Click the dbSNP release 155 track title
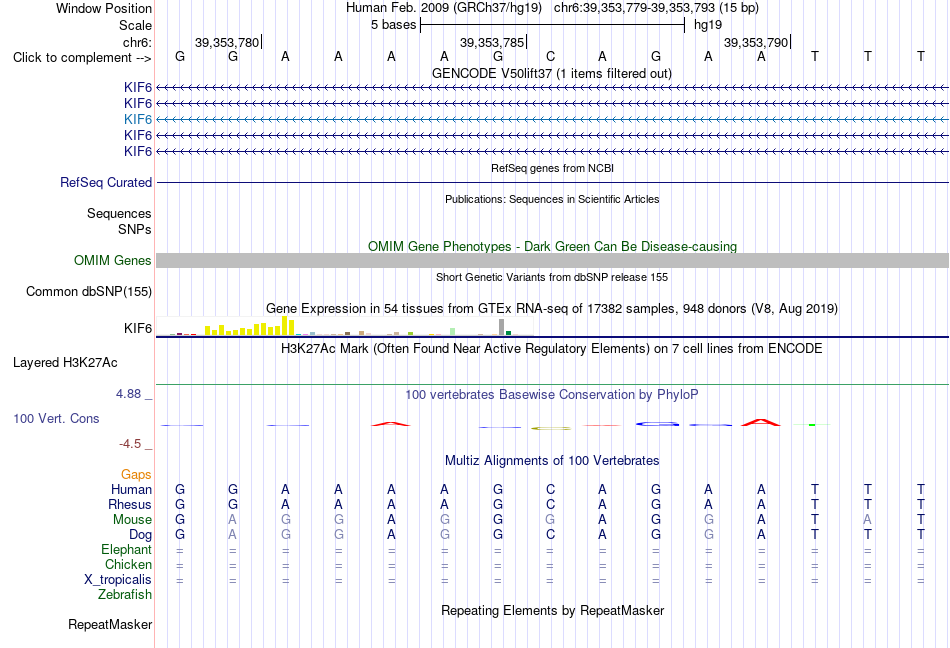The image size is (950, 648). 552,277
